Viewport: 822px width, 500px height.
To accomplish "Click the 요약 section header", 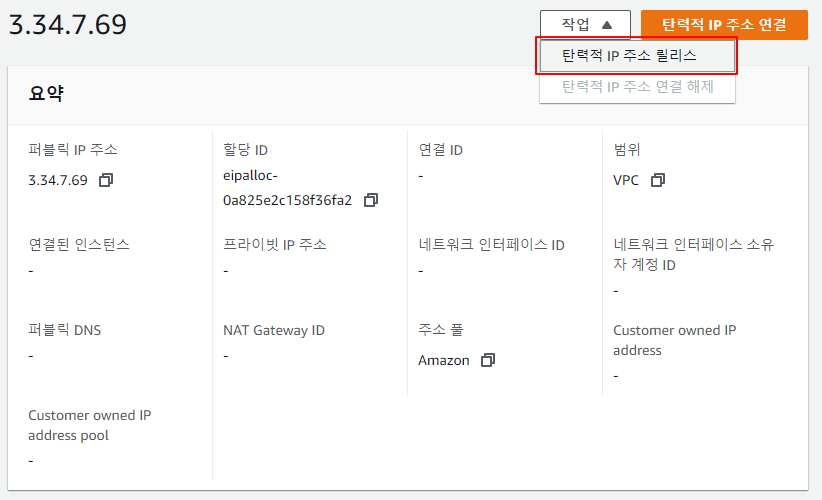I will click(46, 94).
